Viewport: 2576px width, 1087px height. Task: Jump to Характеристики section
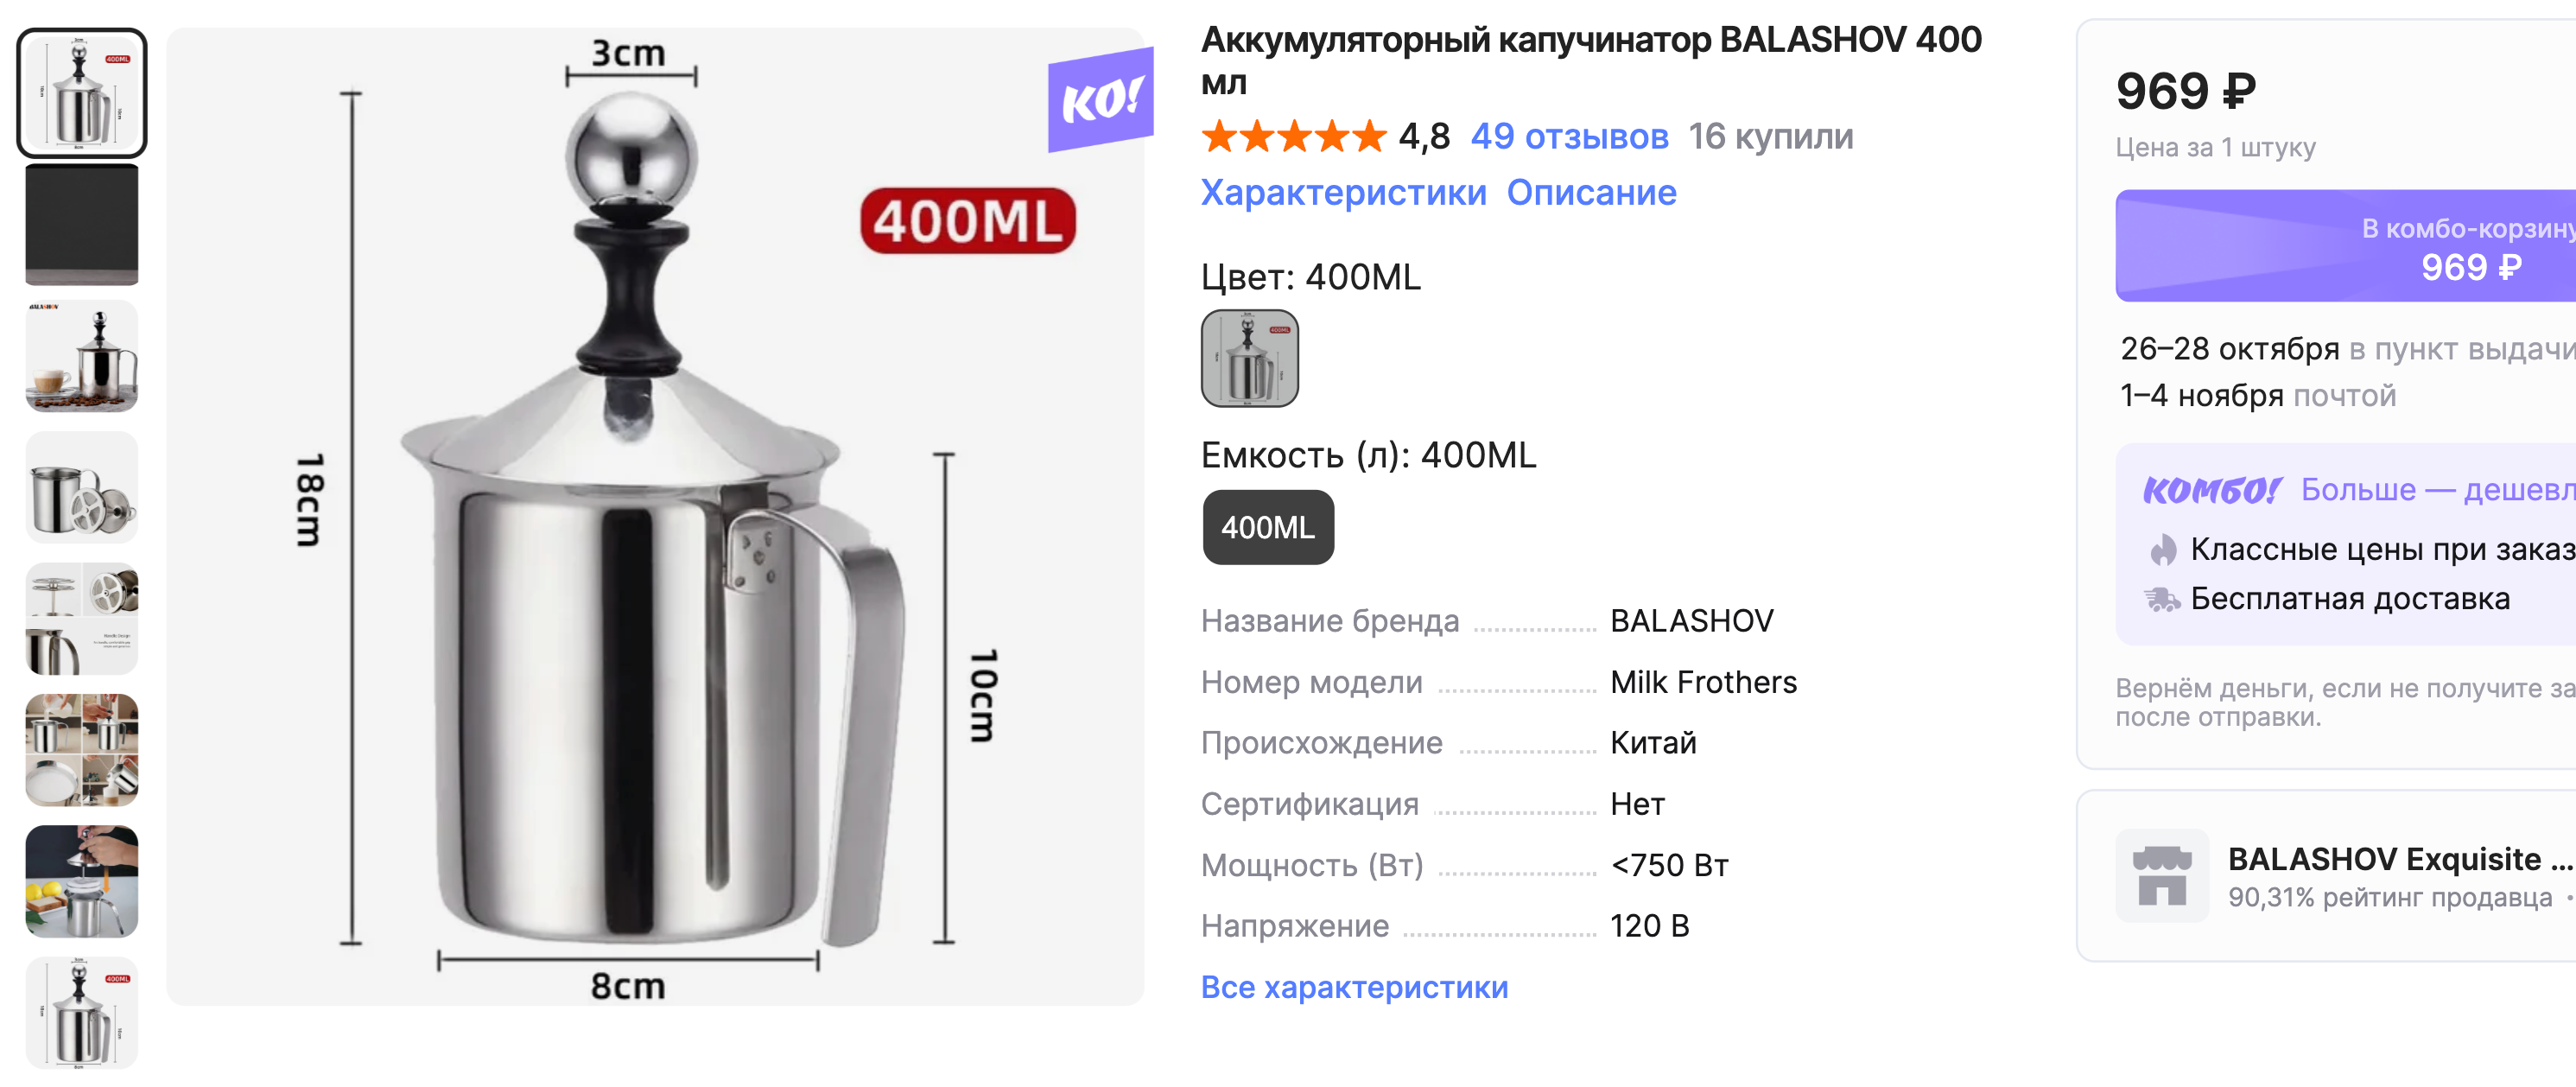tap(1343, 192)
